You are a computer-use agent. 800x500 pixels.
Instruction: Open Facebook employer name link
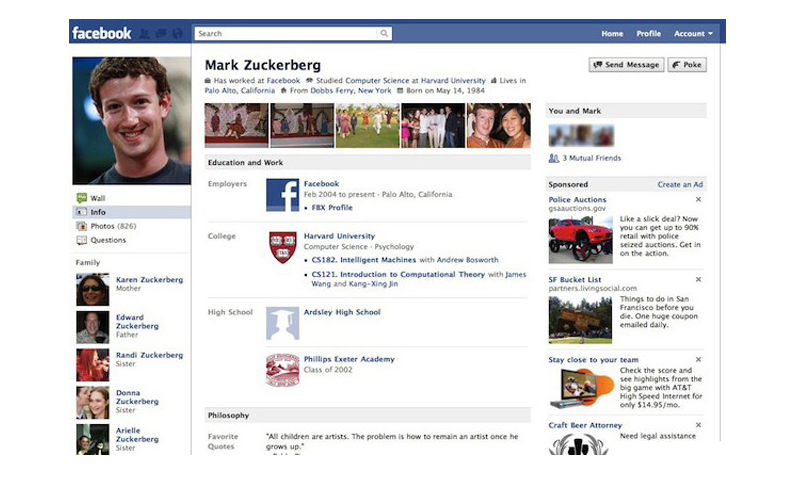click(321, 184)
